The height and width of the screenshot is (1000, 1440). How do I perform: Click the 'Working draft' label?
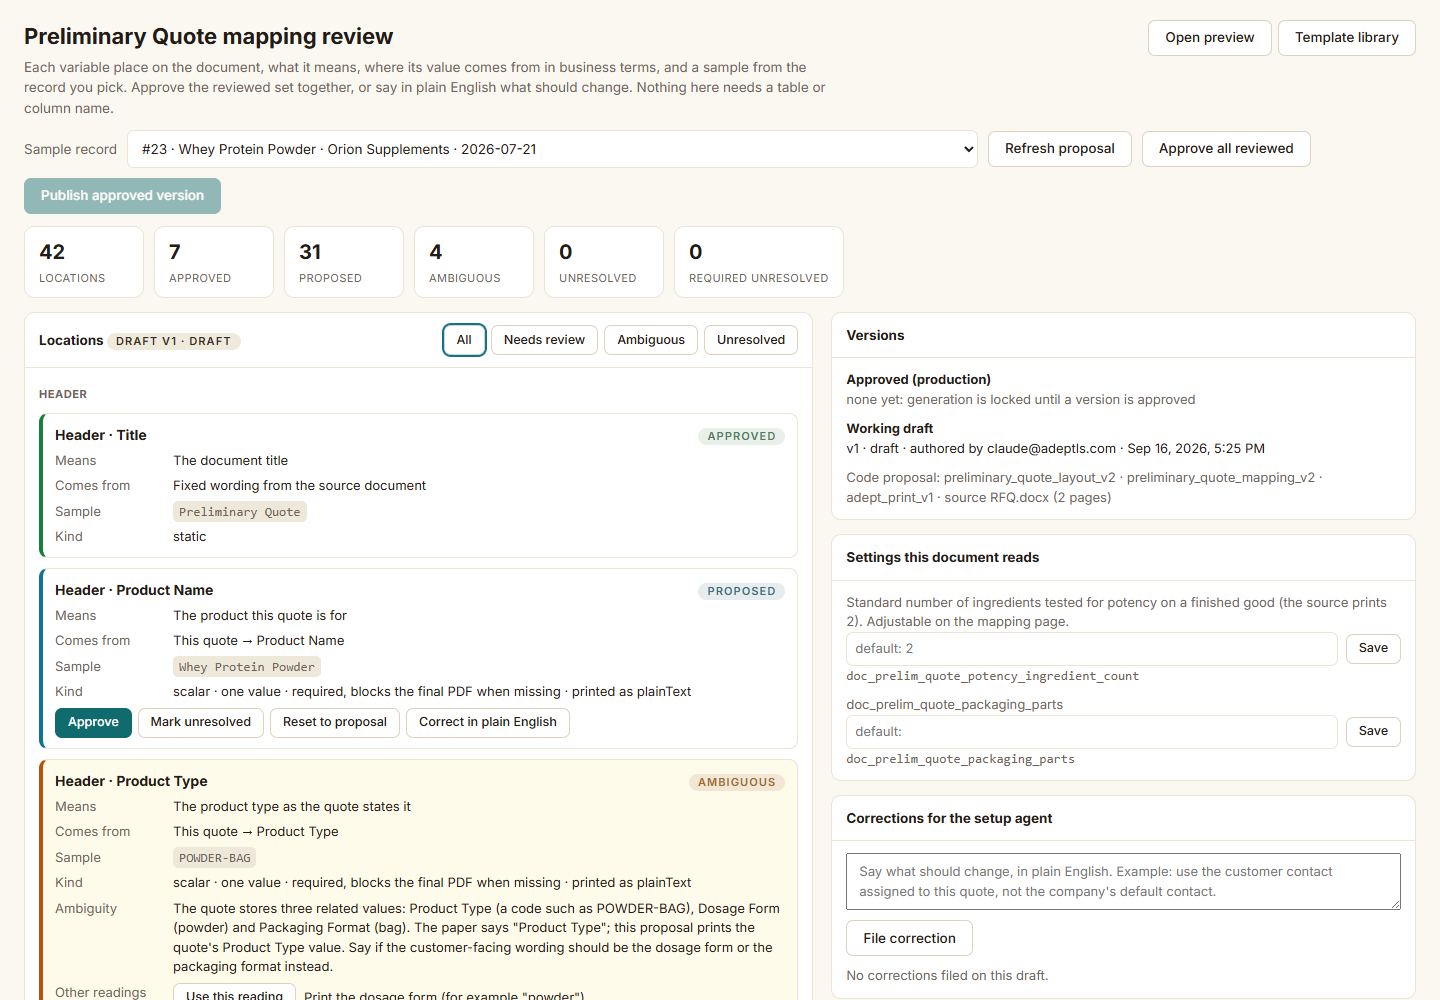click(890, 428)
